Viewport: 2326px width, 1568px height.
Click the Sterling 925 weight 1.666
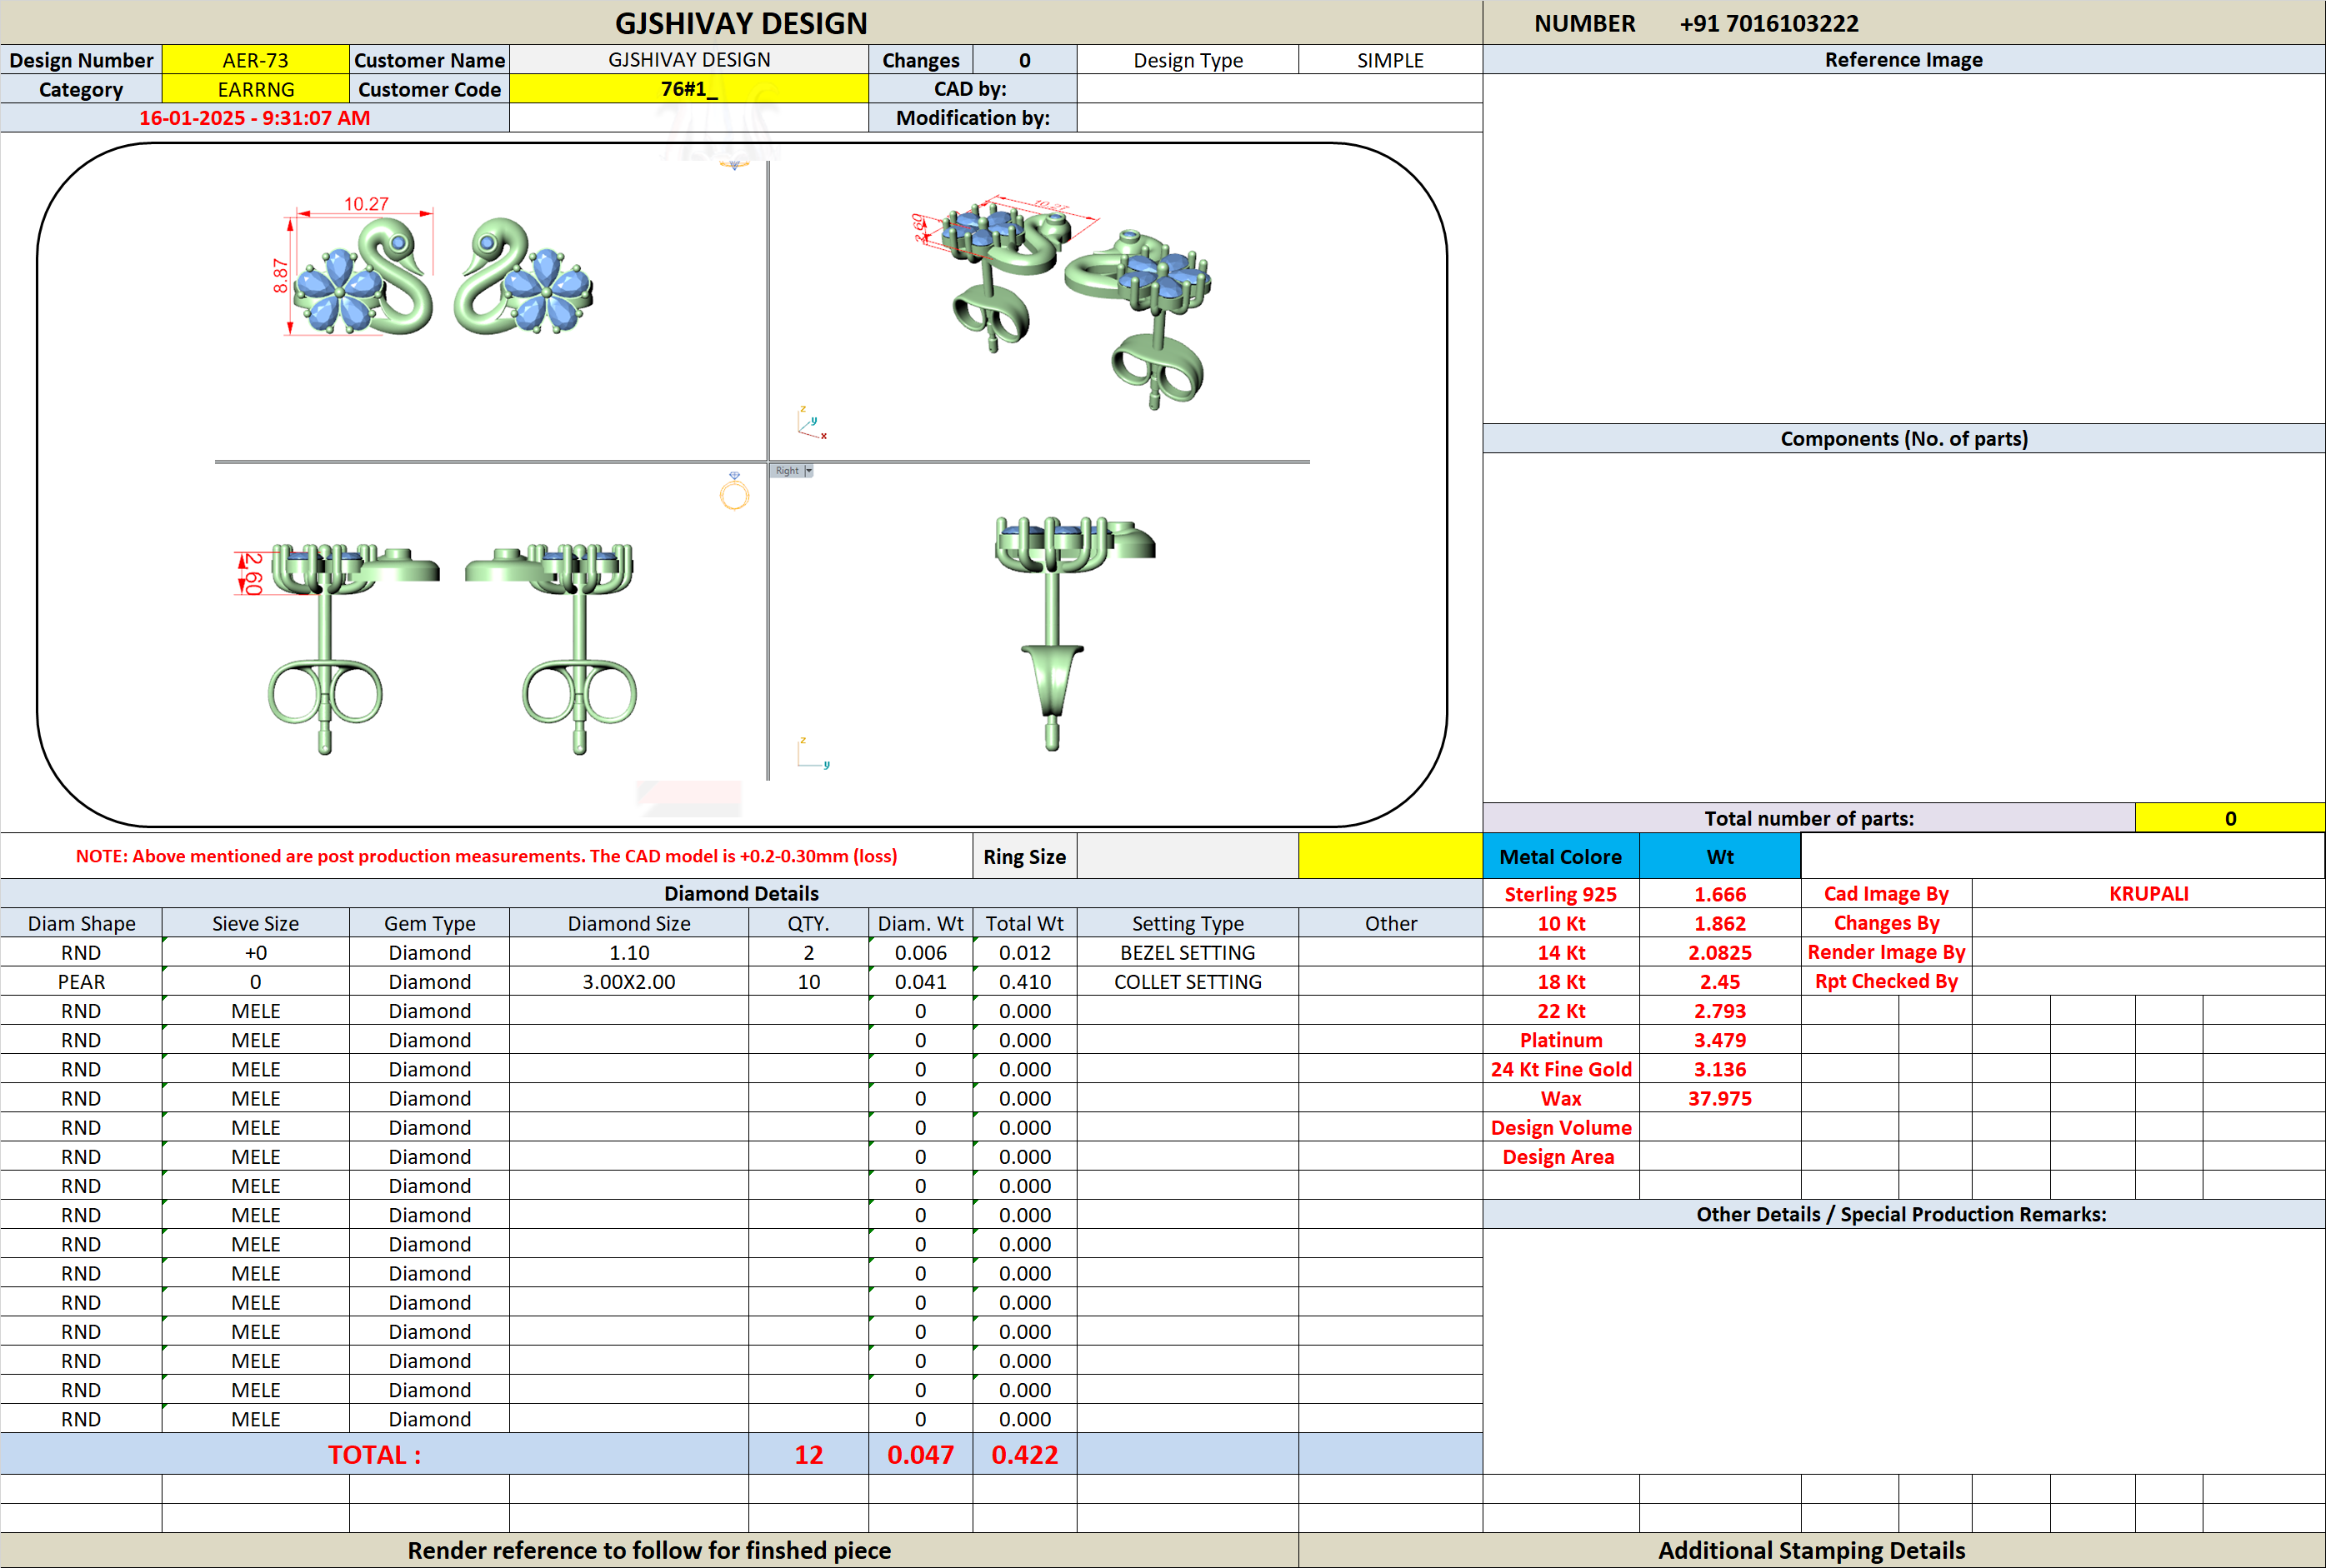(1720, 894)
